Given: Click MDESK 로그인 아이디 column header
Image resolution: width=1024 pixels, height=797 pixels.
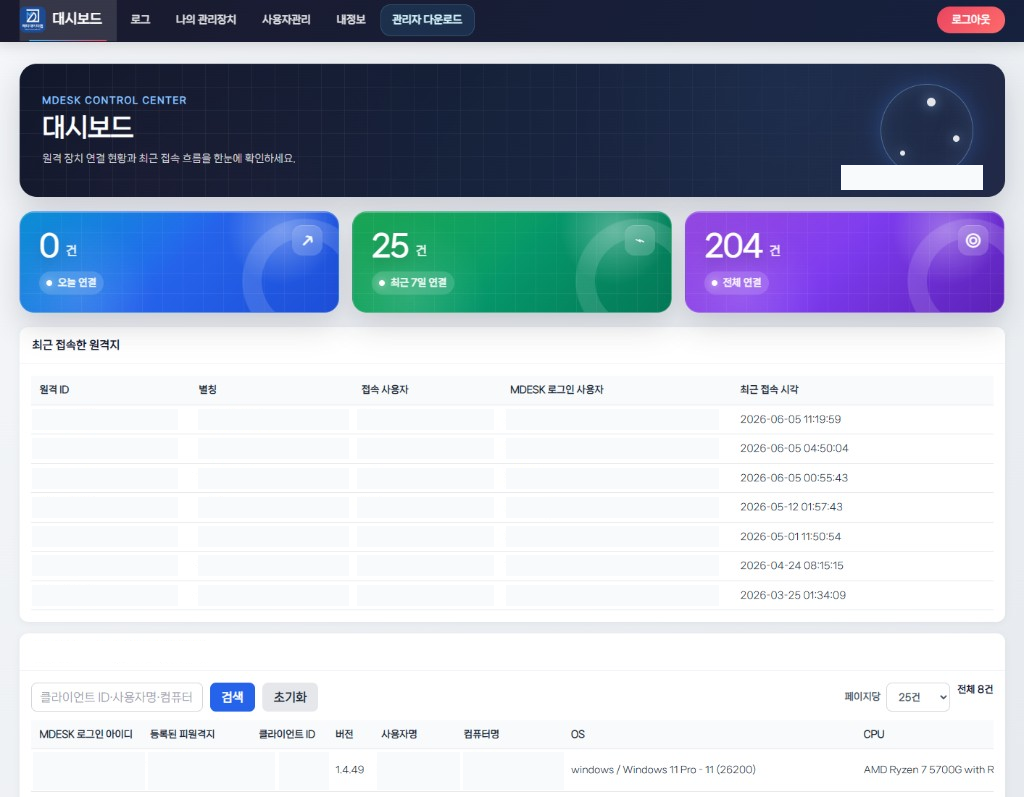Looking at the screenshot, I should (86, 734).
